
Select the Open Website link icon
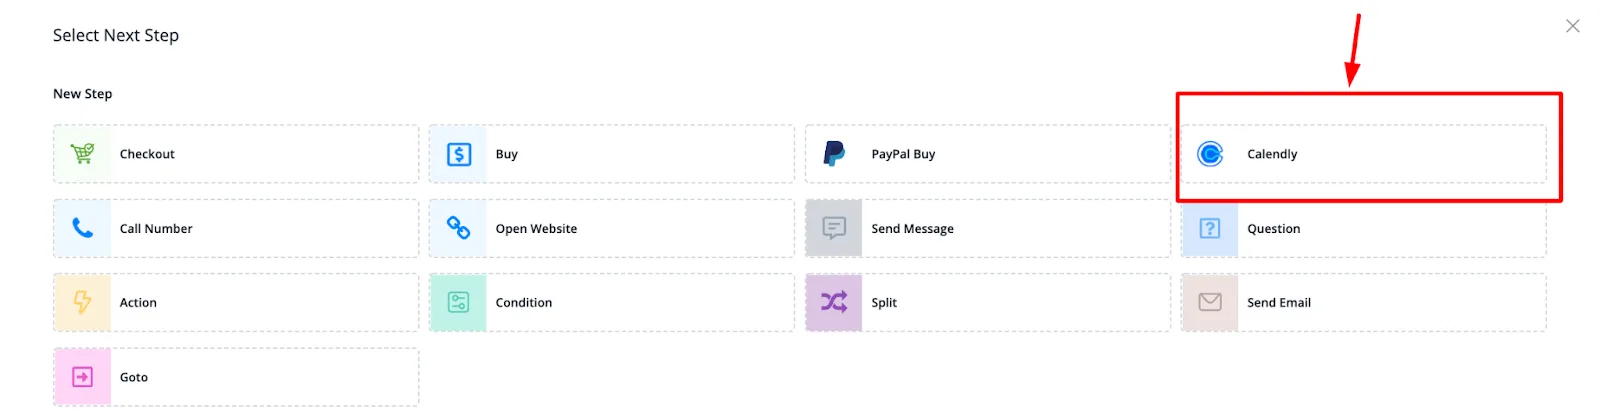459,228
